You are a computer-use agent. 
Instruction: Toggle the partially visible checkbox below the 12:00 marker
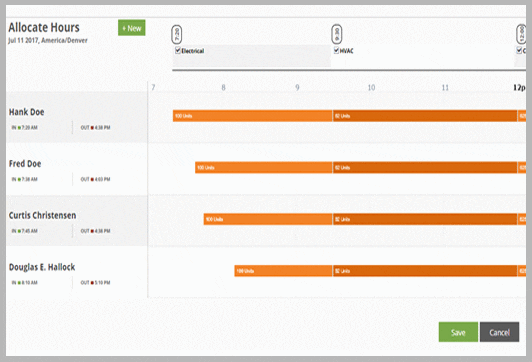click(x=519, y=51)
